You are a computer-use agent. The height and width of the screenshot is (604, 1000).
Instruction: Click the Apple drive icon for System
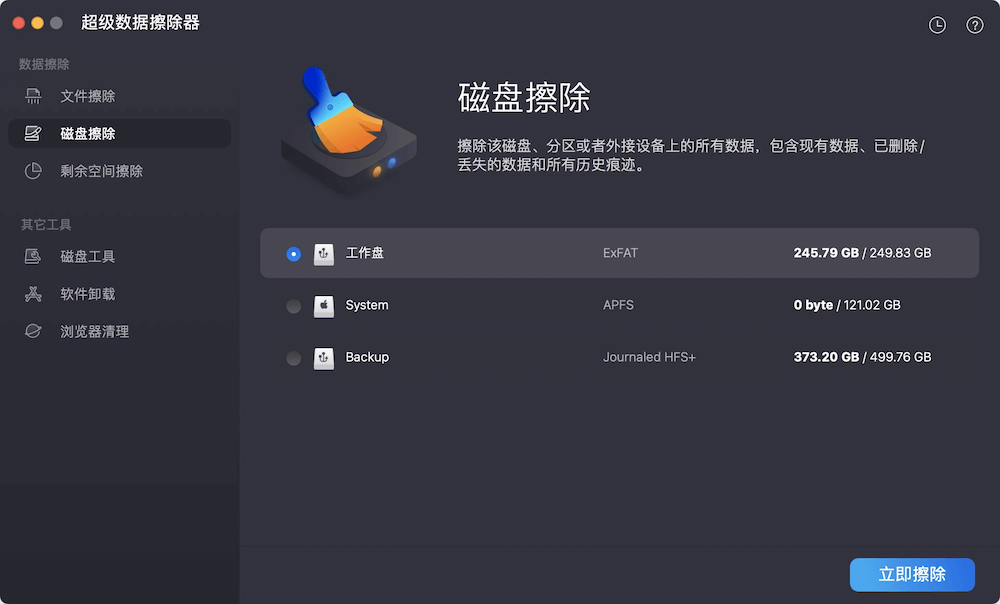click(323, 306)
